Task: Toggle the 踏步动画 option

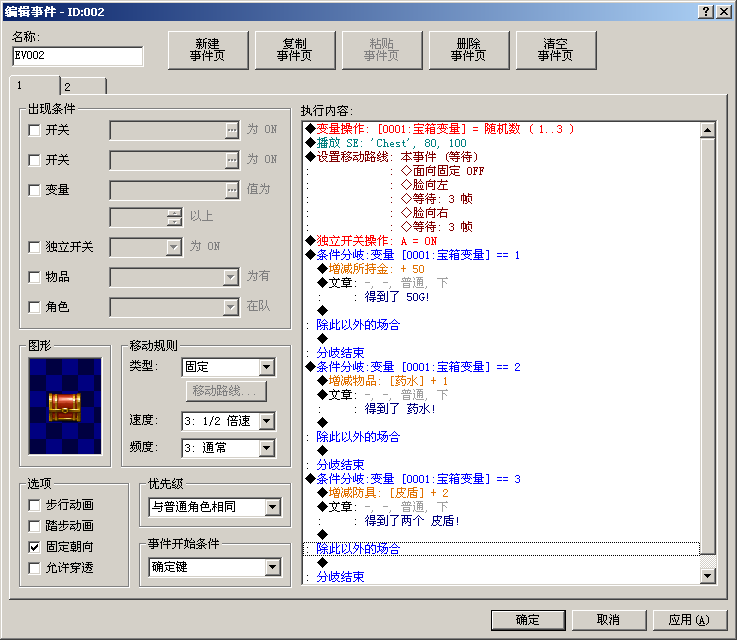Action: [x=34, y=526]
